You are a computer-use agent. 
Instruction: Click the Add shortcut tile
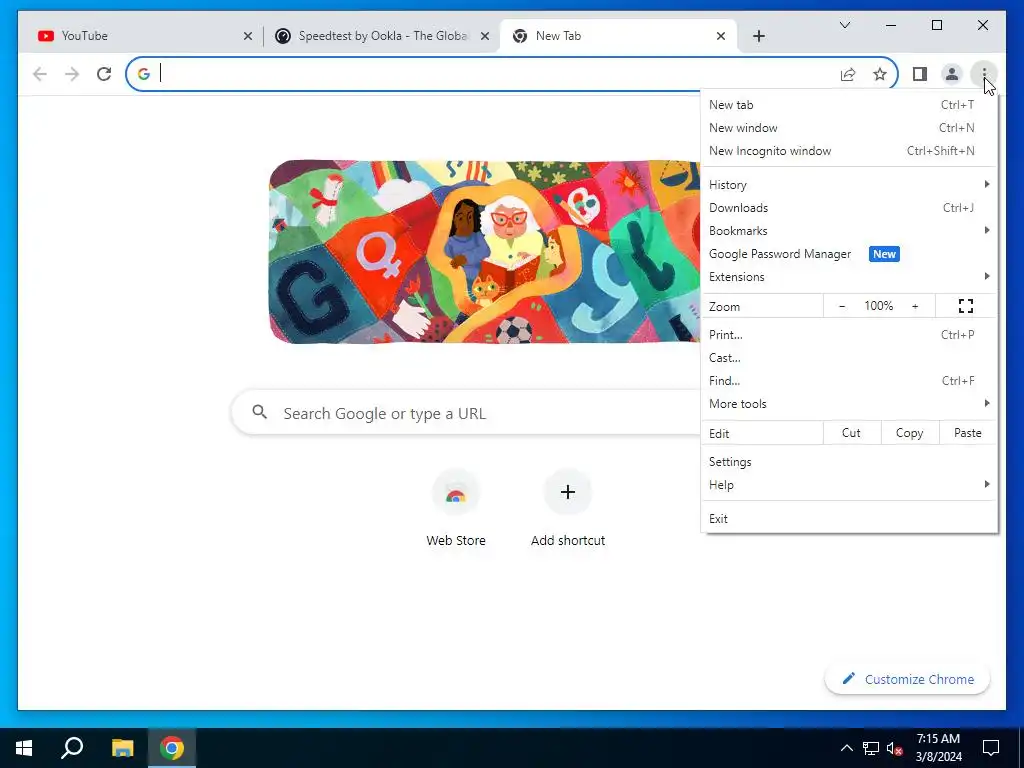(x=568, y=509)
